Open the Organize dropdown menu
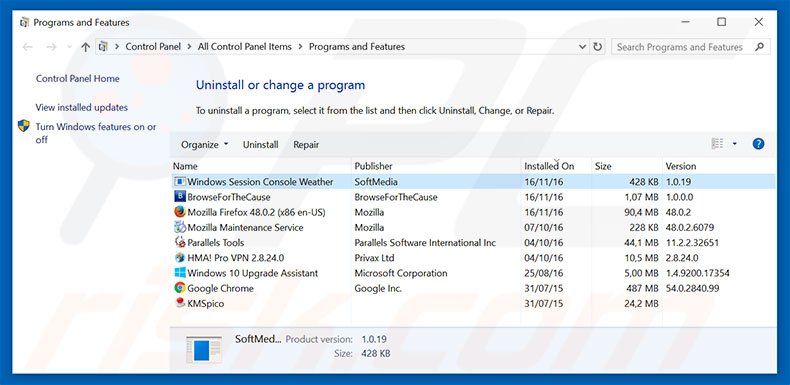The width and height of the screenshot is (790, 385). [x=205, y=145]
